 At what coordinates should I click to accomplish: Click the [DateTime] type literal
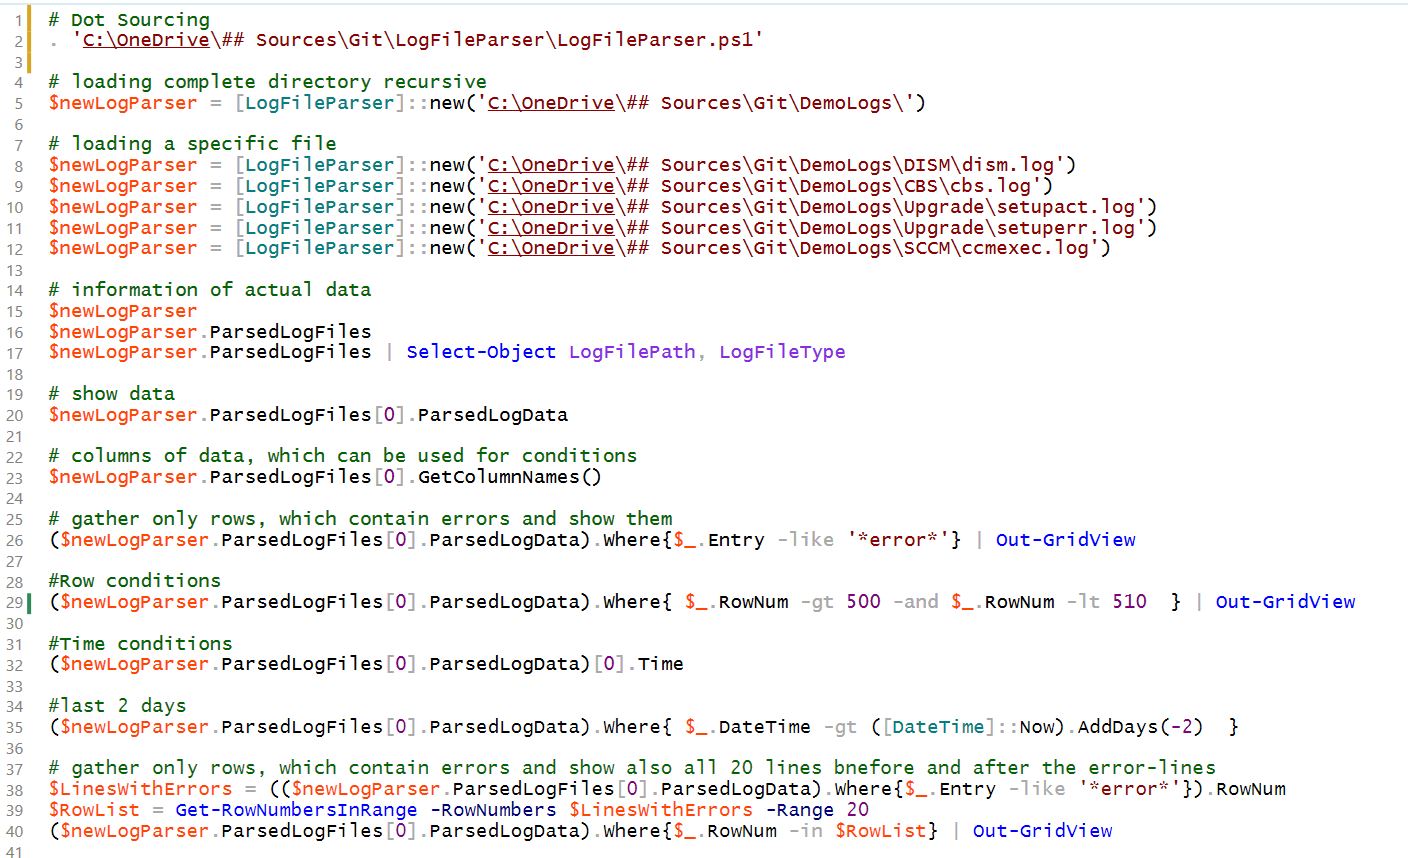[938, 727]
